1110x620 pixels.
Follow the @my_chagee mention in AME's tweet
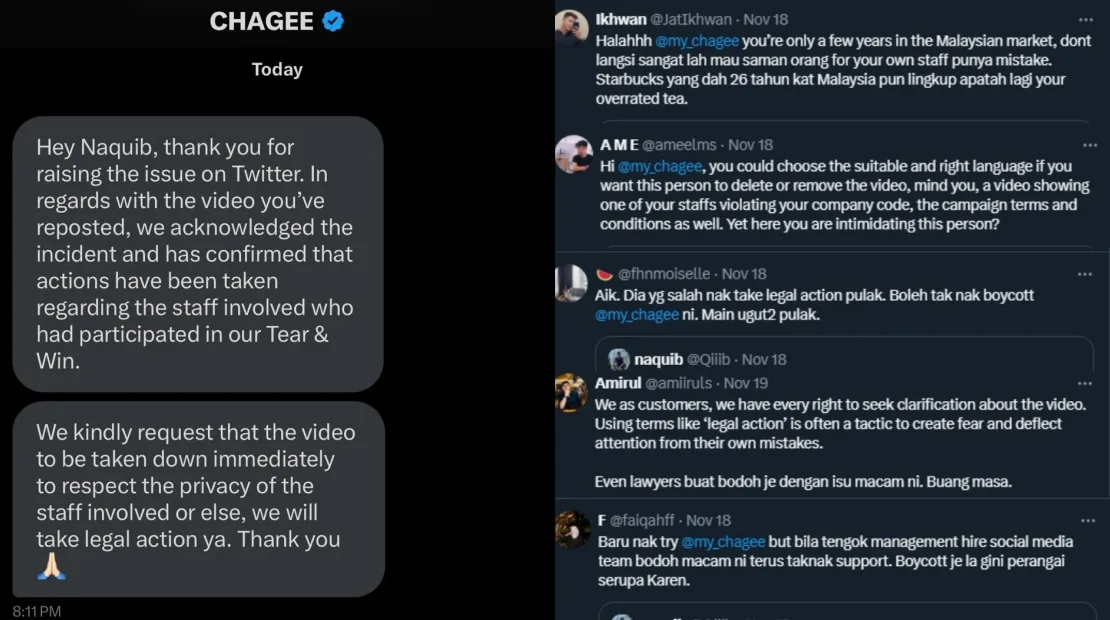click(661, 167)
